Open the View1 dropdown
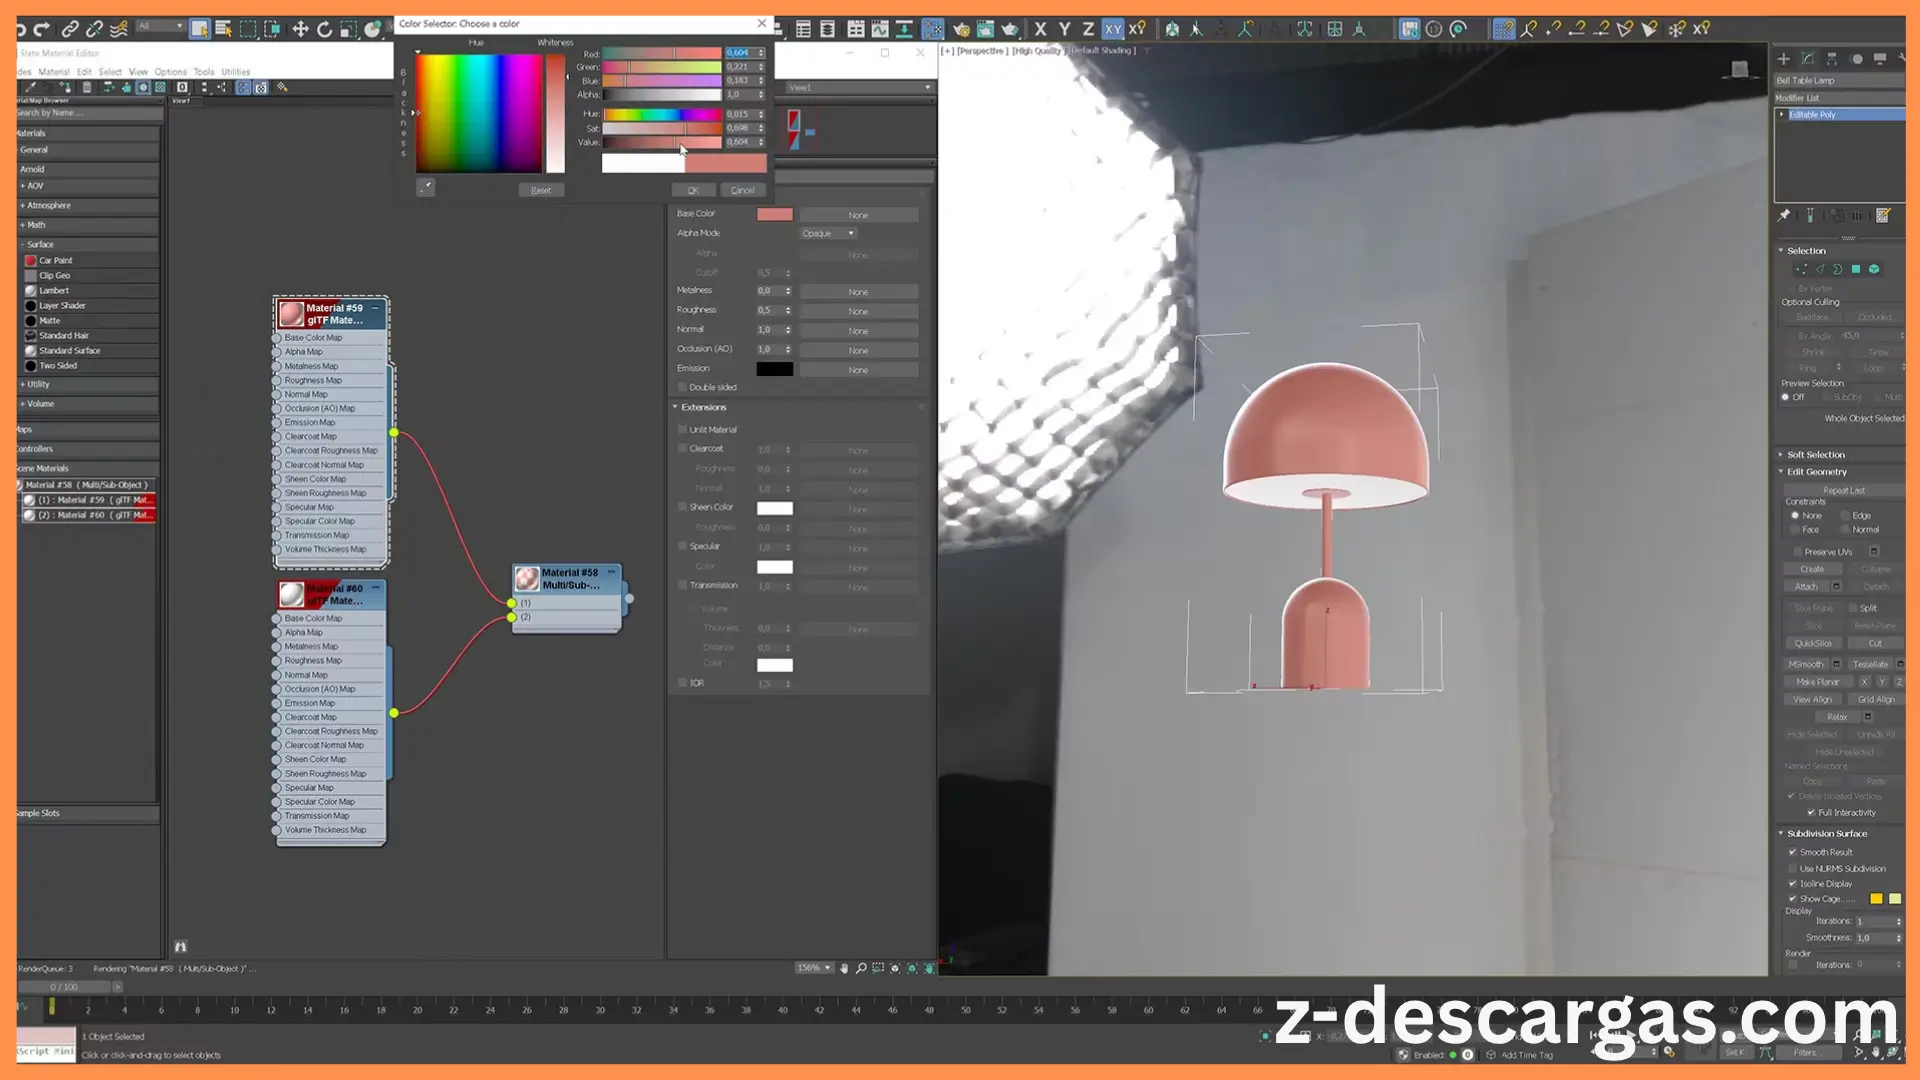This screenshot has width=1920, height=1080. [x=860, y=87]
